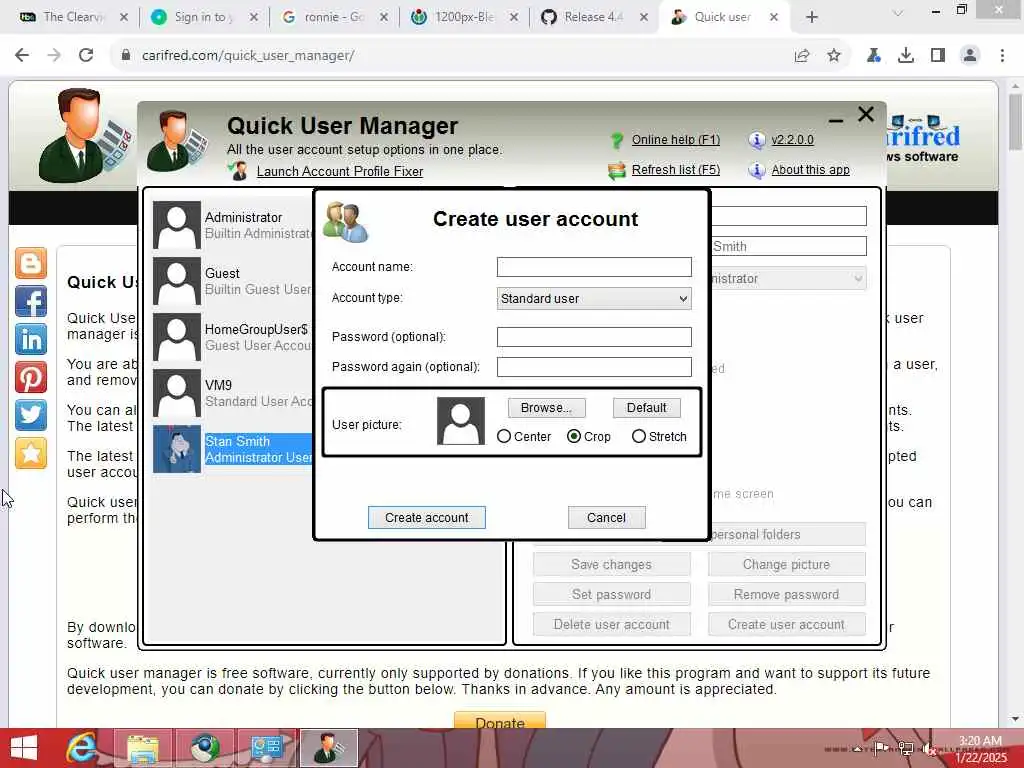Screen dimensions: 1024x768
Task: Click into the Account name field
Action: tap(594, 266)
